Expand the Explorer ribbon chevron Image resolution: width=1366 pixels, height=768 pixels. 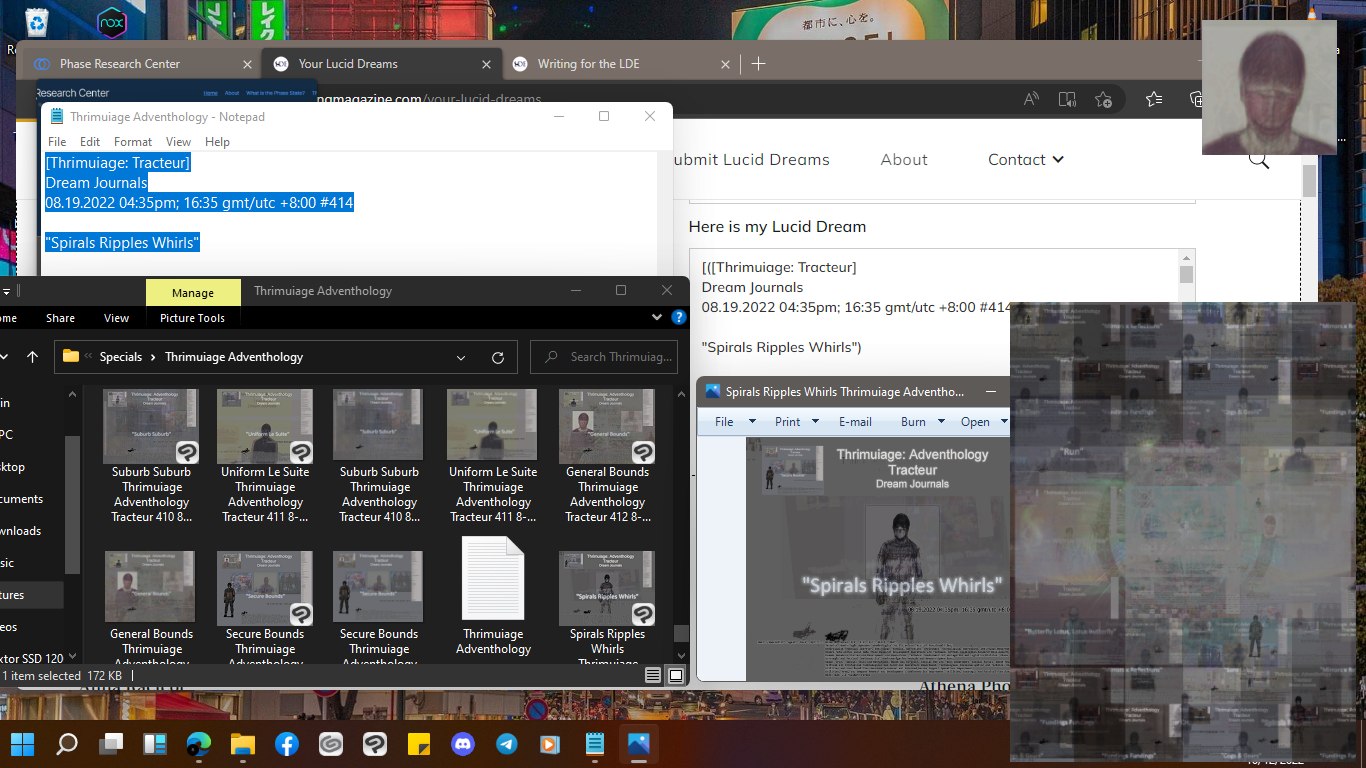[x=657, y=318]
